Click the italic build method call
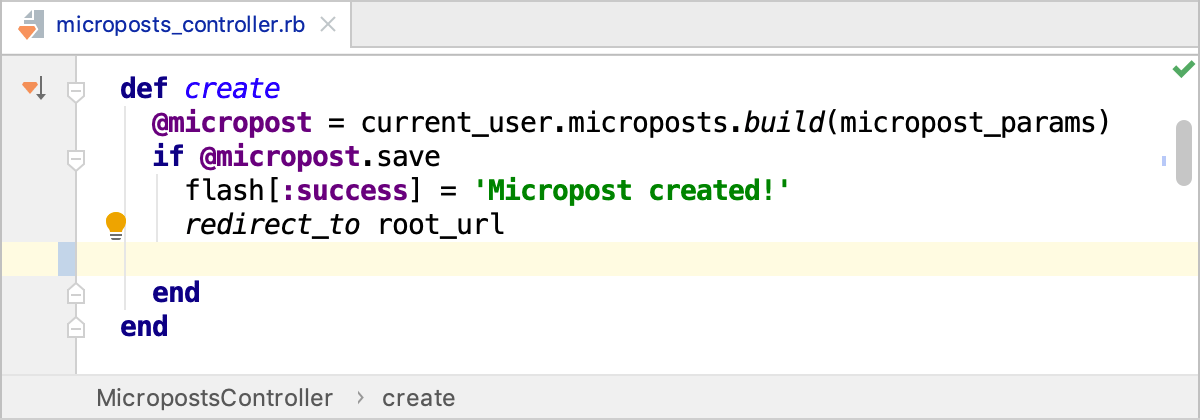 click(785, 123)
